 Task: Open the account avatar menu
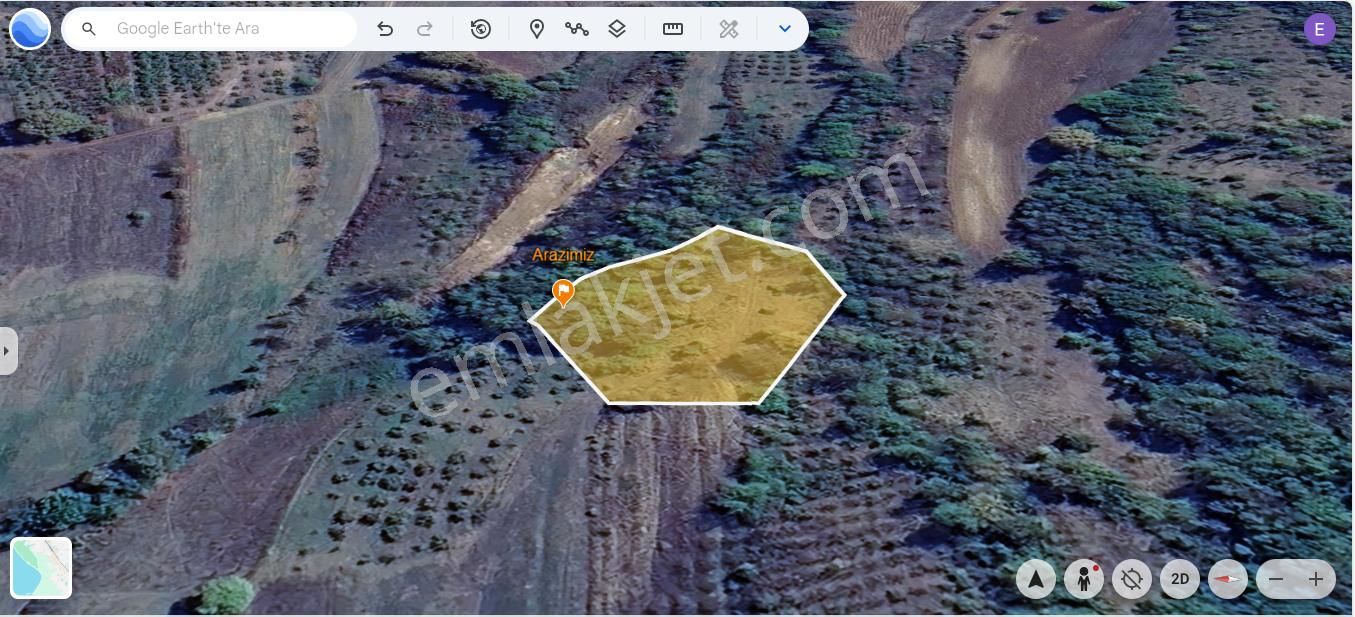click(1319, 28)
